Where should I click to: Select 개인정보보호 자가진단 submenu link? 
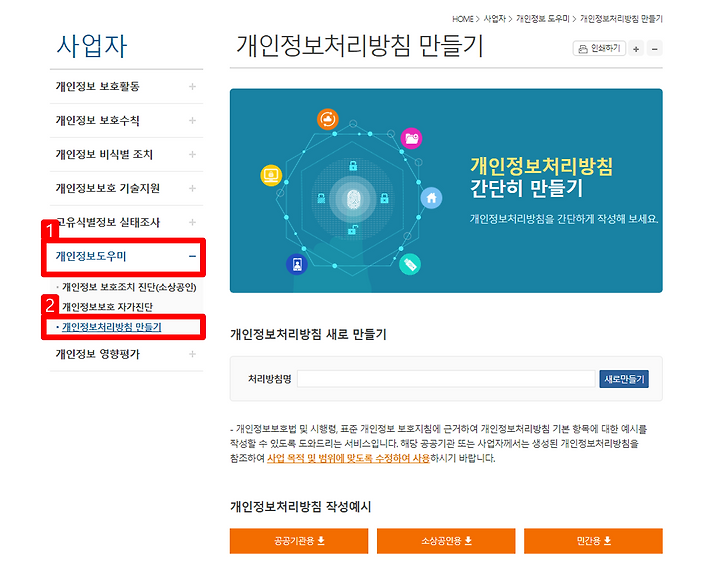(108, 307)
